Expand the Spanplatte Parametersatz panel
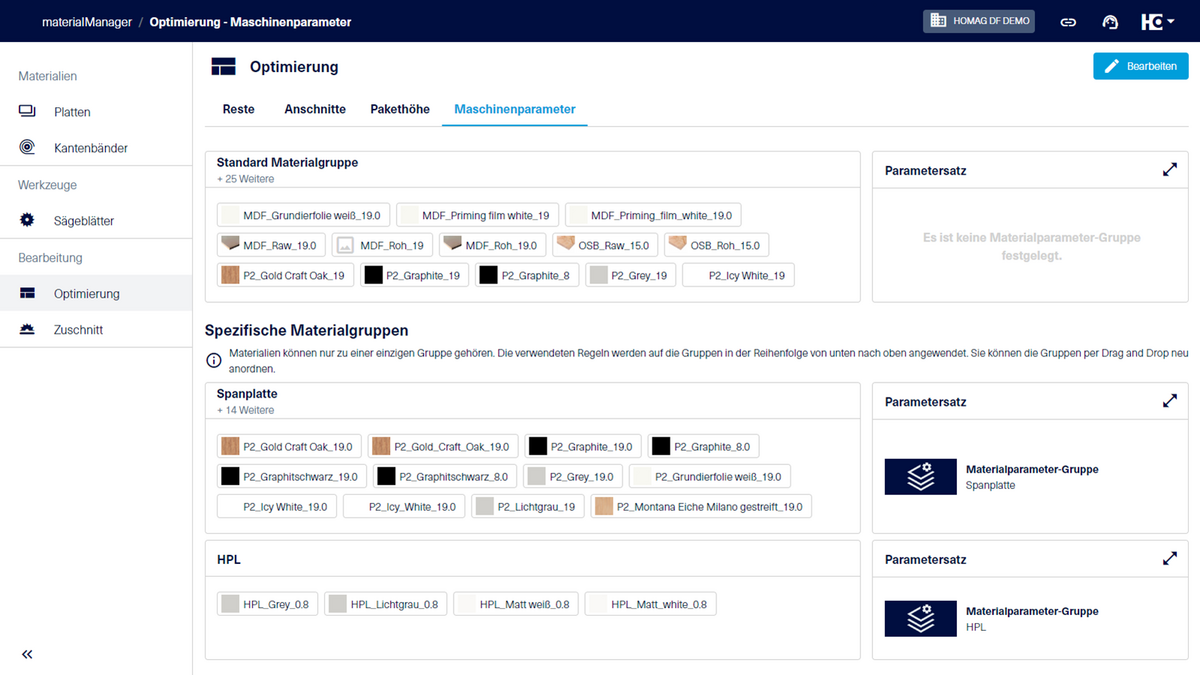 [x=1169, y=401]
